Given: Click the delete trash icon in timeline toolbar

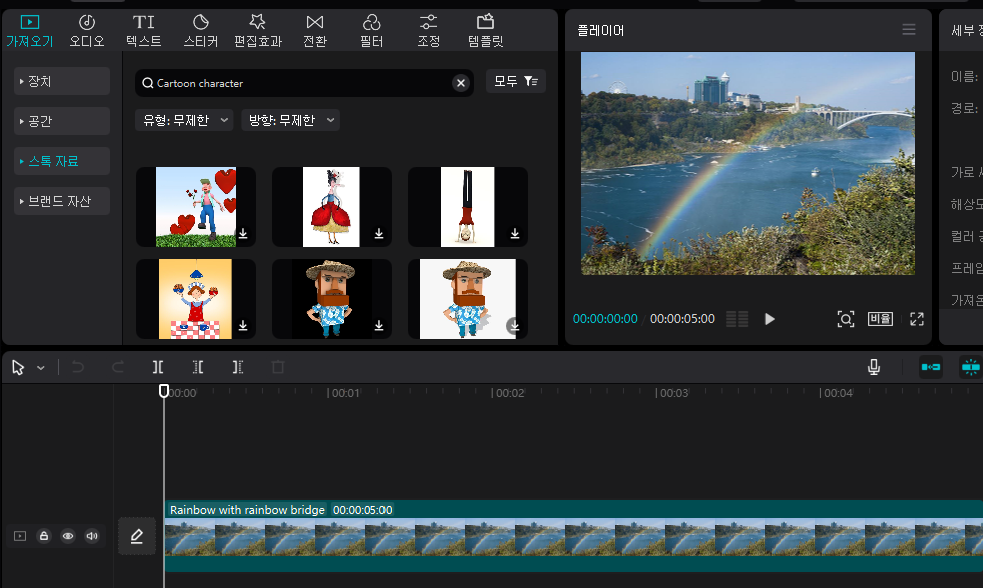Looking at the screenshot, I should coord(278,367).
